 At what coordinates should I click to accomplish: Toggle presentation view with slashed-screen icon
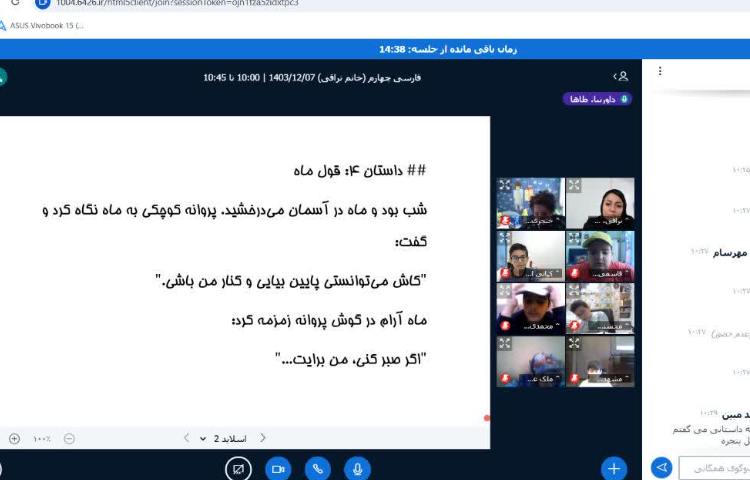tap(238, 468)
